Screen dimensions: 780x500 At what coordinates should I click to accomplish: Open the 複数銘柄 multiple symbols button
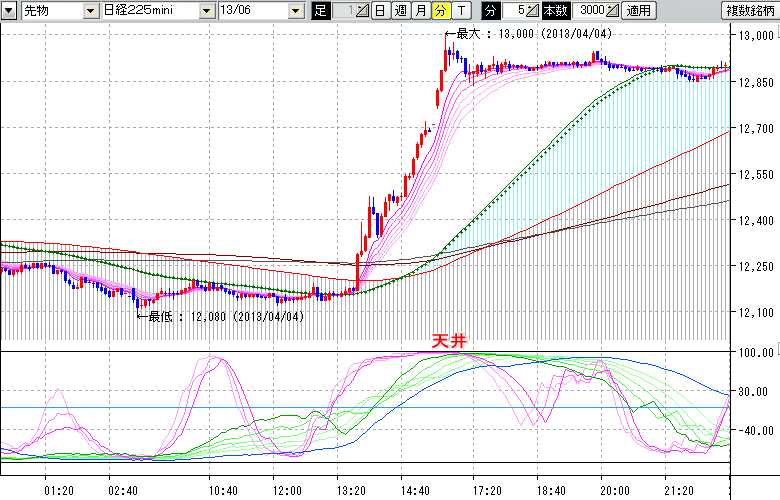pyautogui.click(x=750, y=11)
